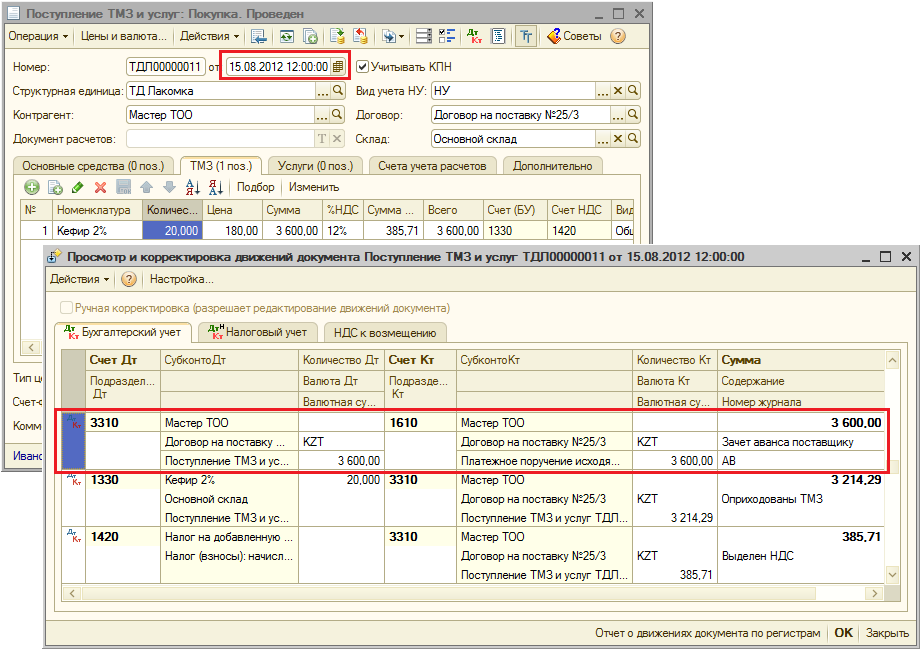The image size is (920, 649).
Task: Click Закрыть button in movements window
Action: (x=887, y=633)
